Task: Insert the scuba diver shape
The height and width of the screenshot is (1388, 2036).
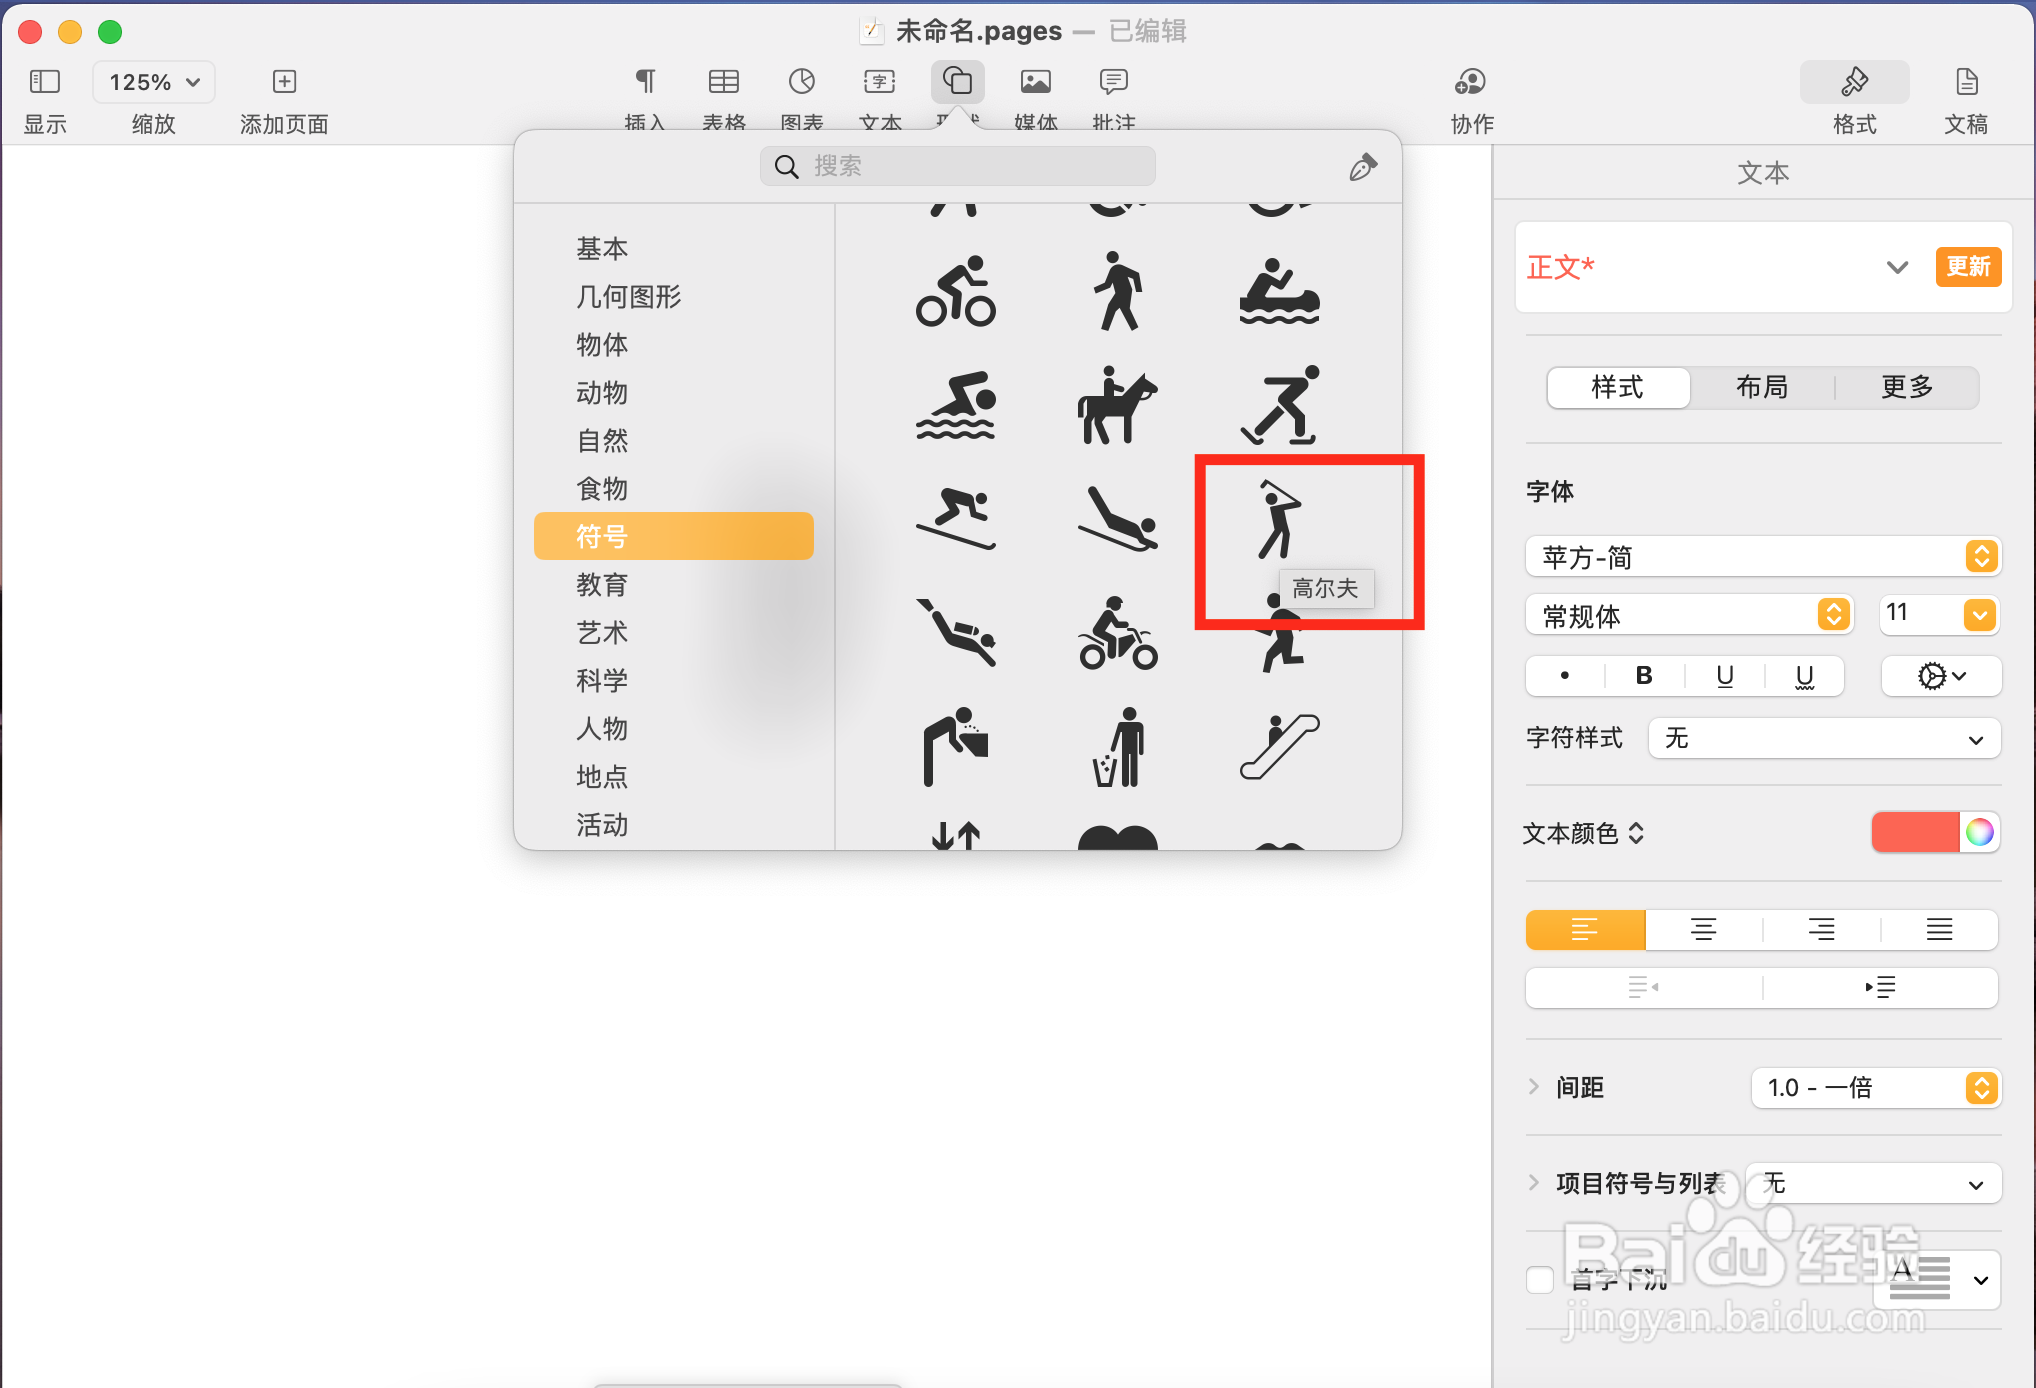Action: (956, 632)
